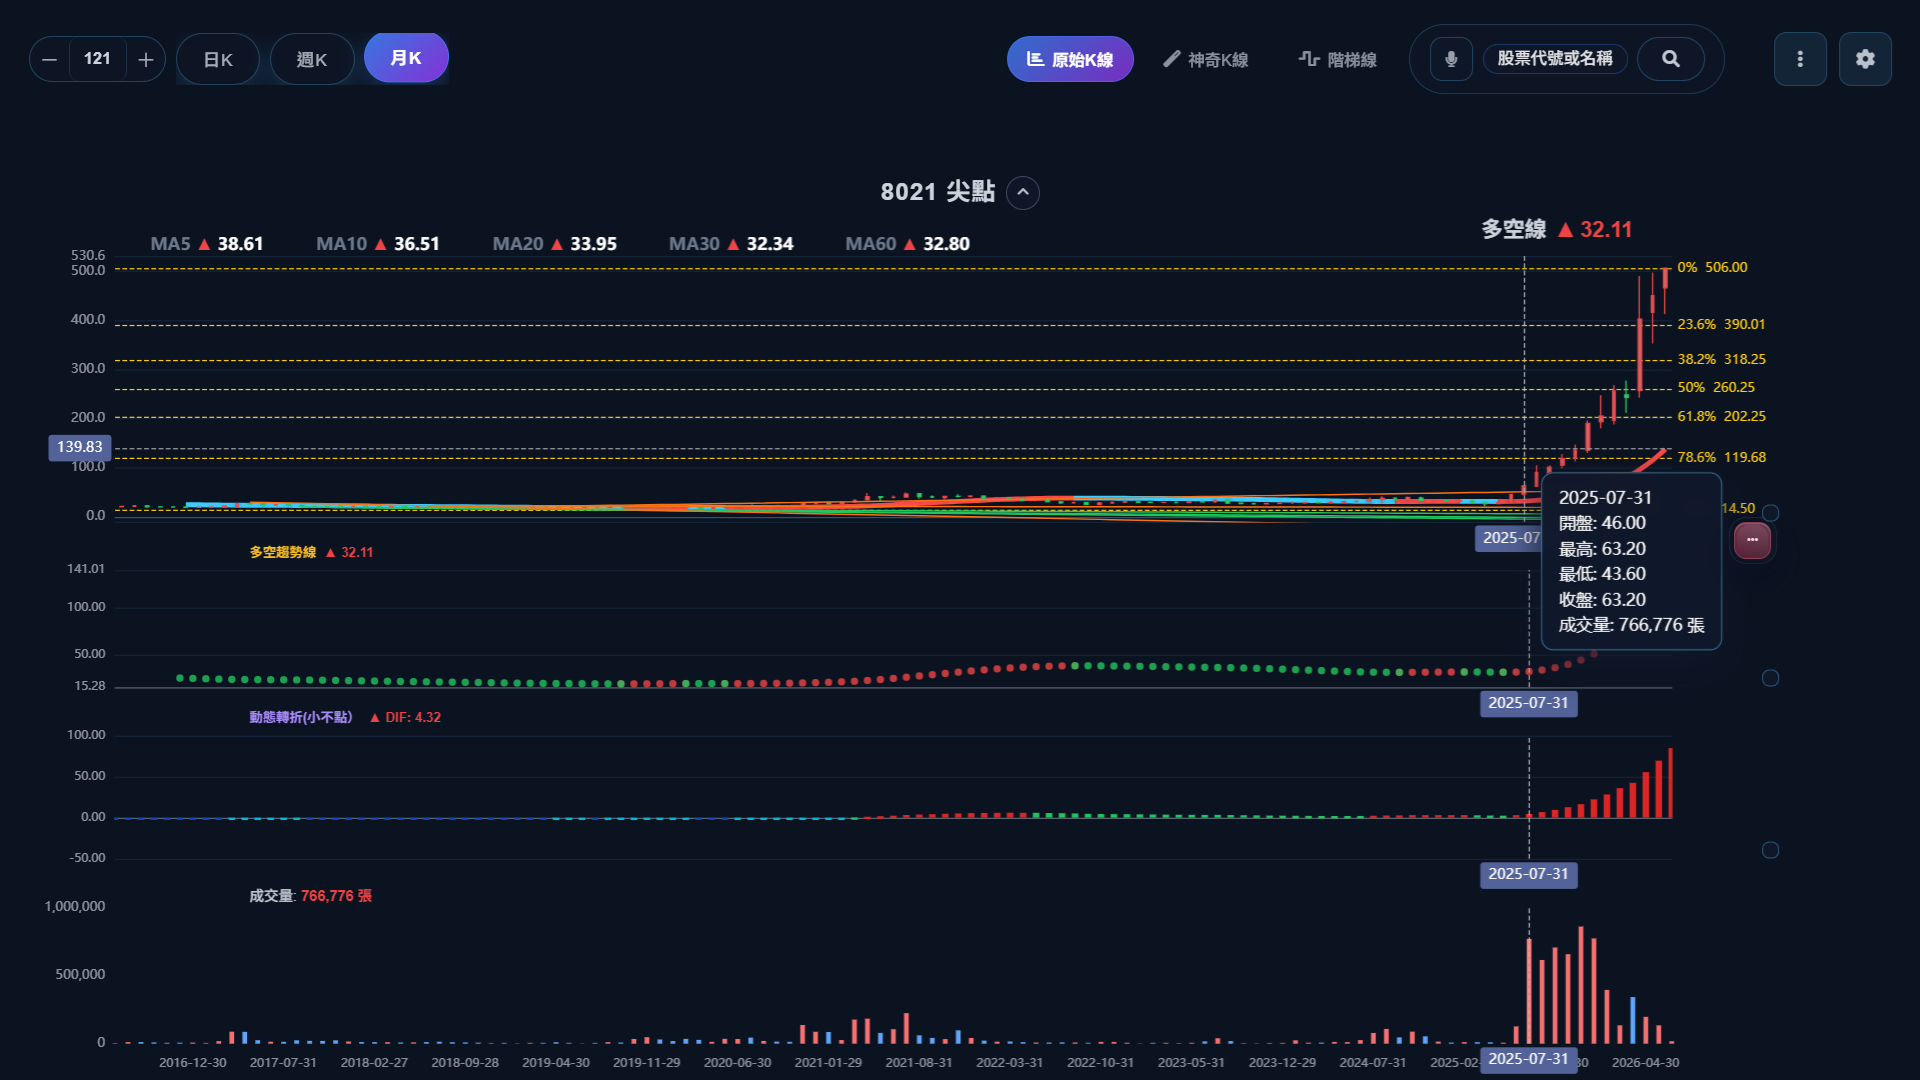Click the DIF: 4.32 value label
This screenshot has width=1920, height=1080.
coord(413,717)
